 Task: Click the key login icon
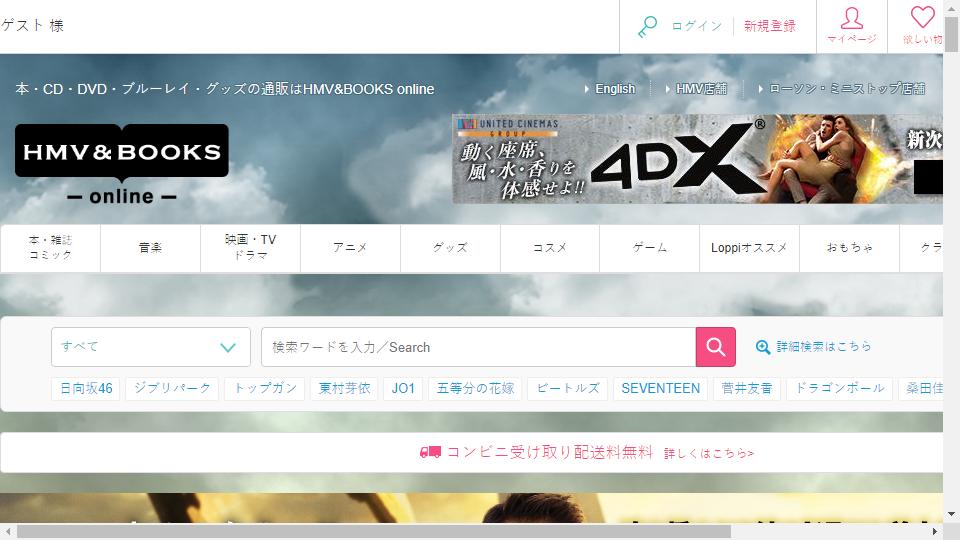[647, 27]
